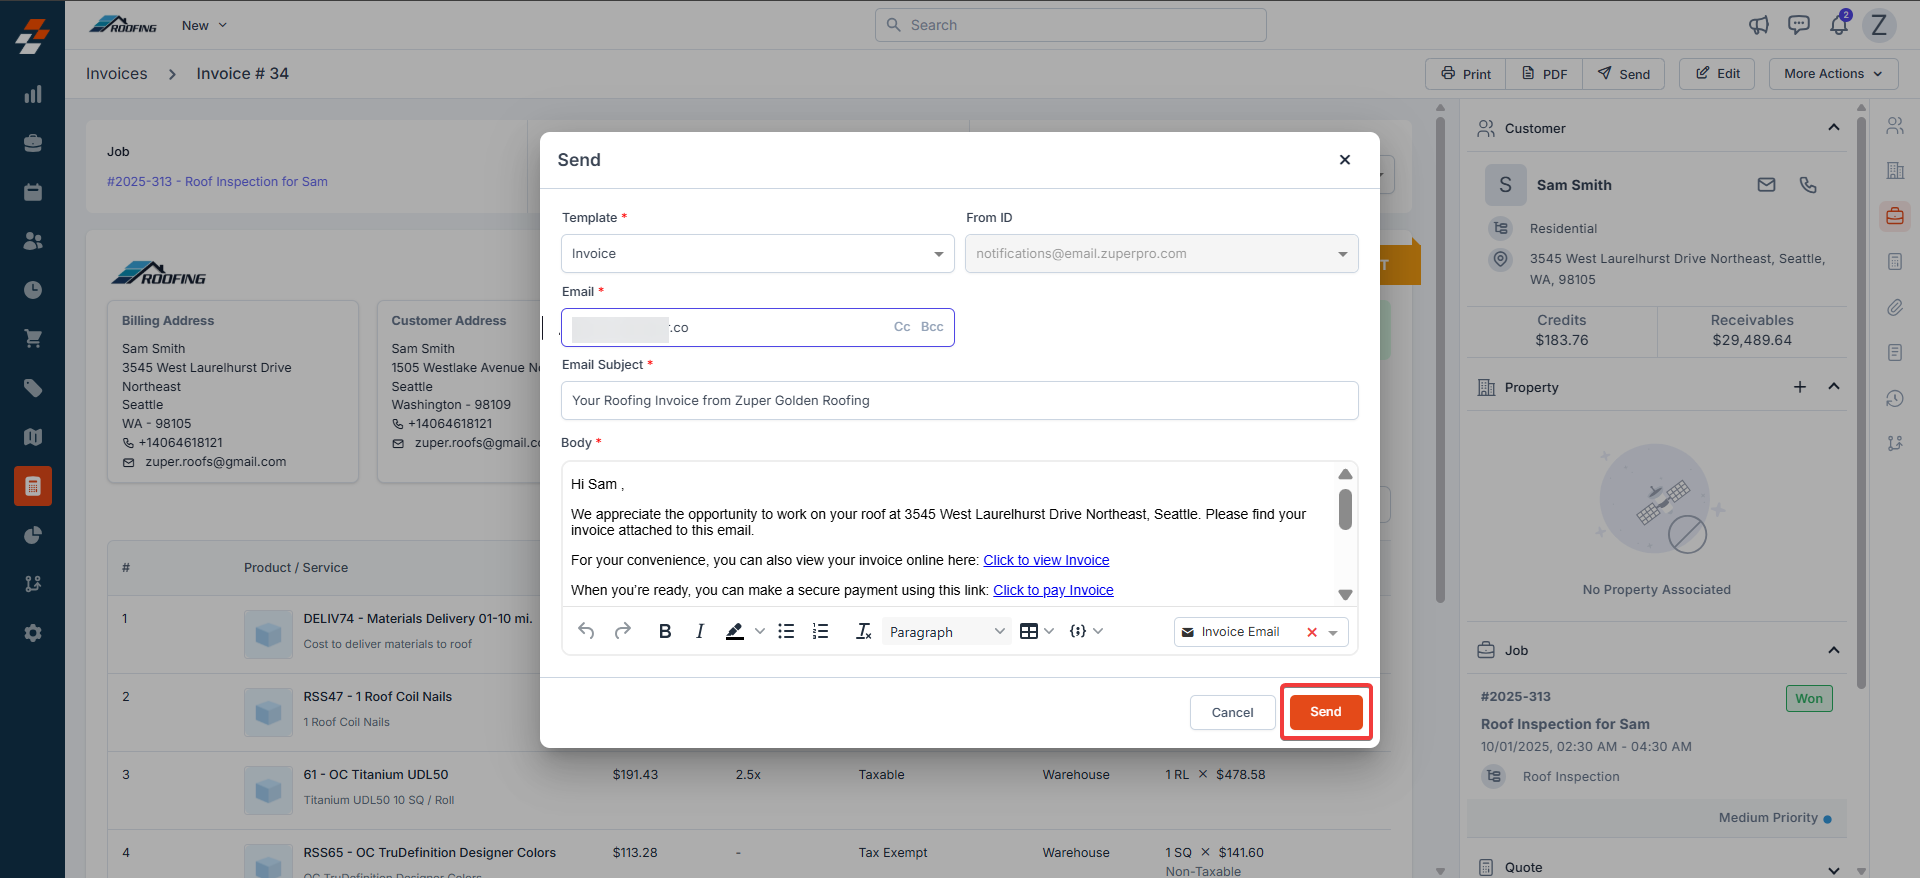Screen dimensions: 1920x878
Task: Download invoice as PDF
Action: [1544, 74]
